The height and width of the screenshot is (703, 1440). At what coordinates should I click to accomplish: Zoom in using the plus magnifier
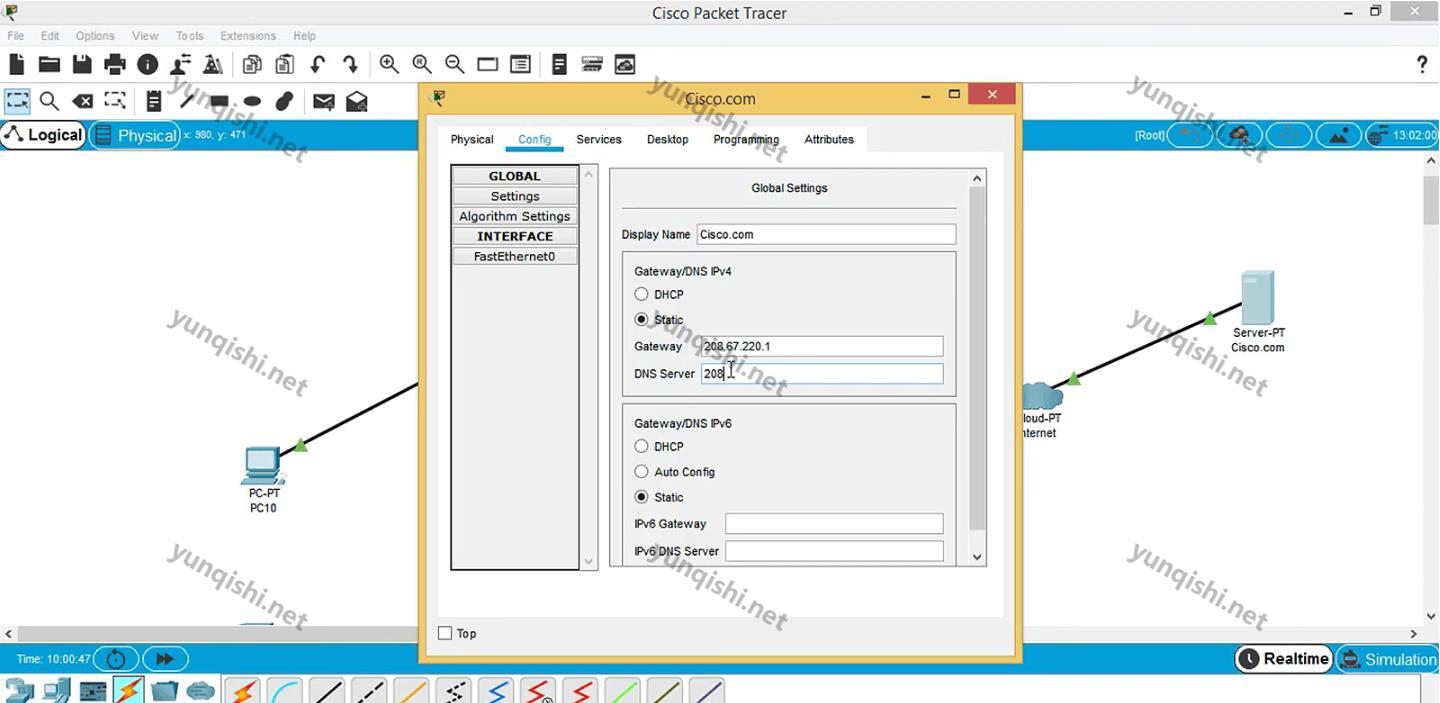click(389, 64)
